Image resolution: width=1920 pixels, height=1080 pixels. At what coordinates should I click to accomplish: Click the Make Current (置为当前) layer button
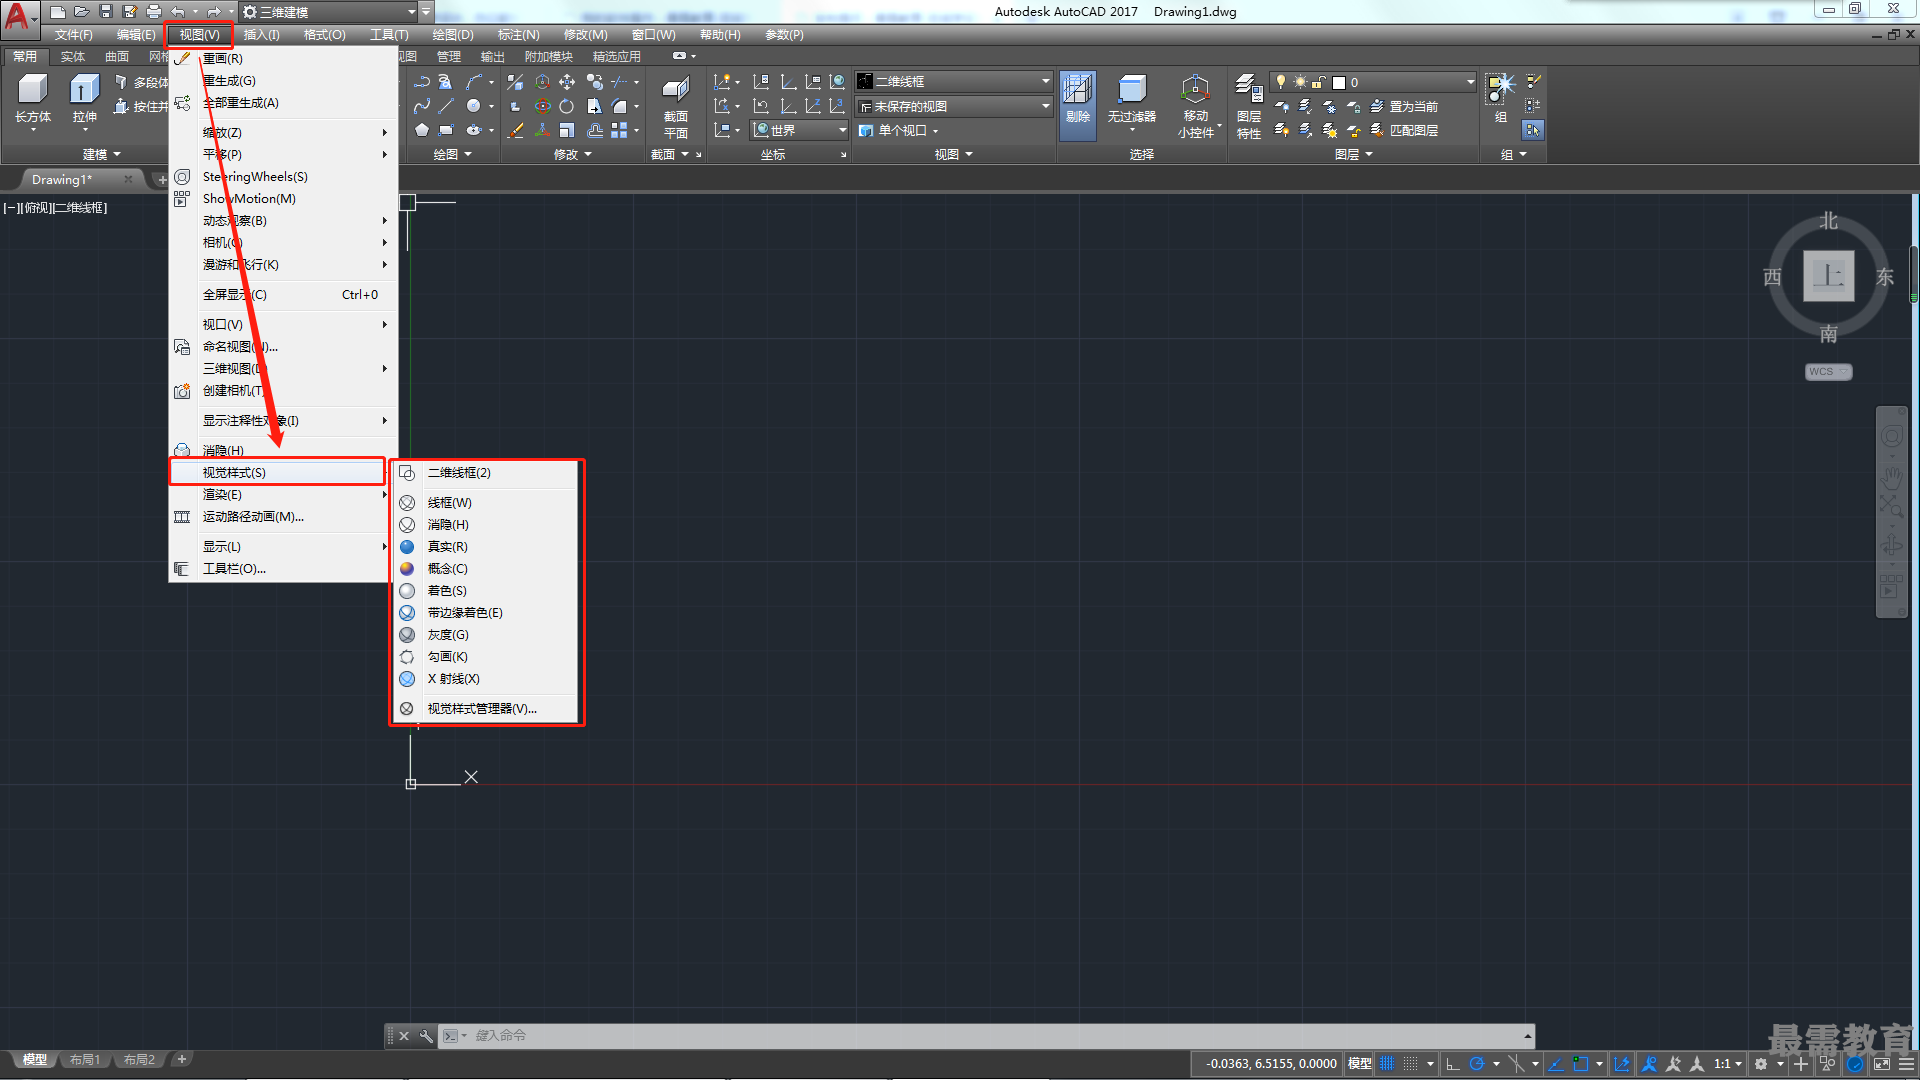[1405, 106]
